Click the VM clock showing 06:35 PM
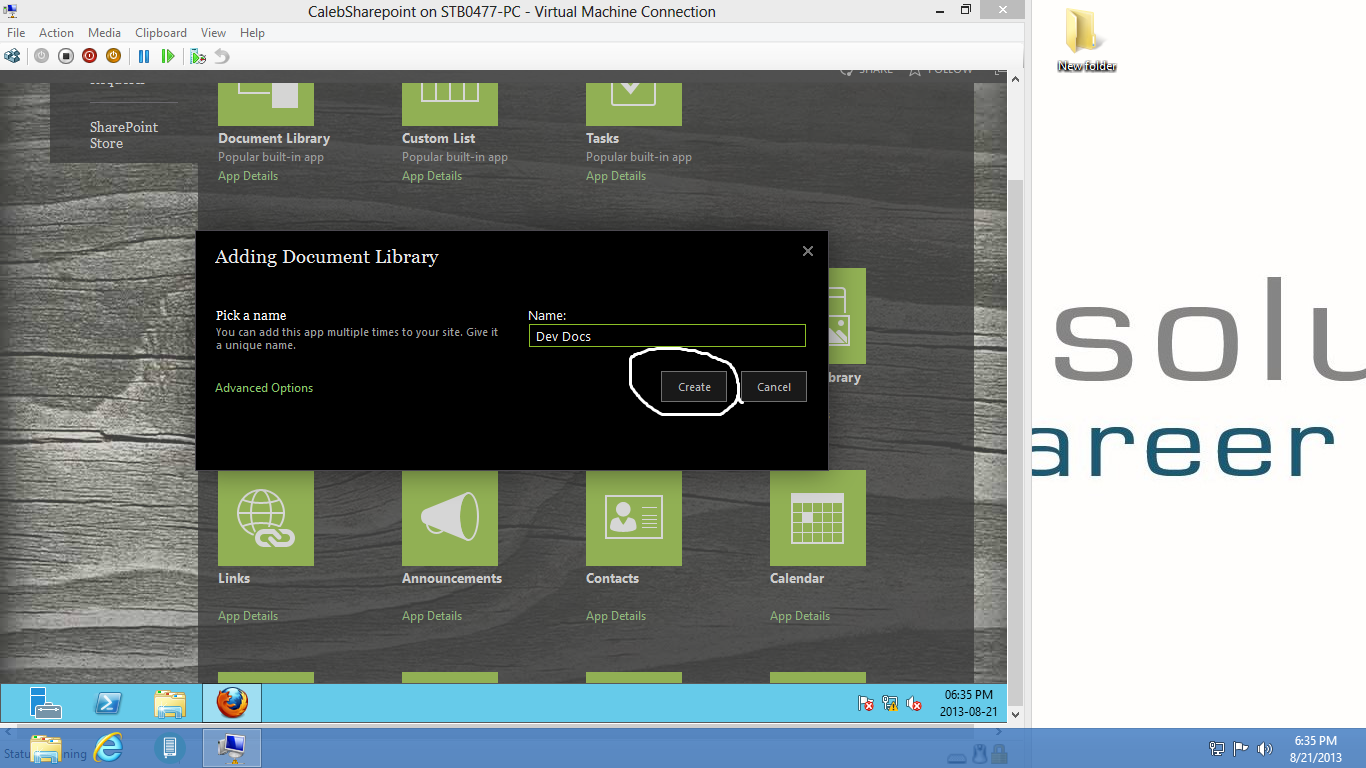 (968, 703)
